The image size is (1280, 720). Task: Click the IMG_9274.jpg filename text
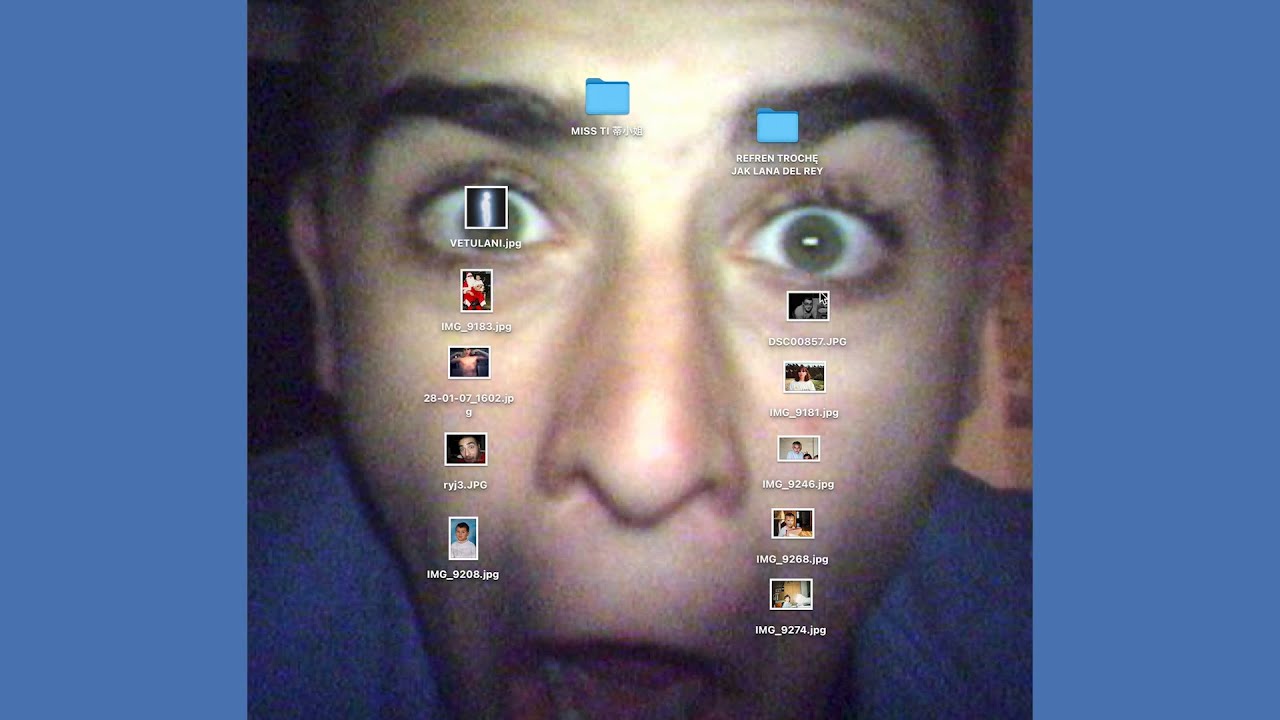coord(790,630)
